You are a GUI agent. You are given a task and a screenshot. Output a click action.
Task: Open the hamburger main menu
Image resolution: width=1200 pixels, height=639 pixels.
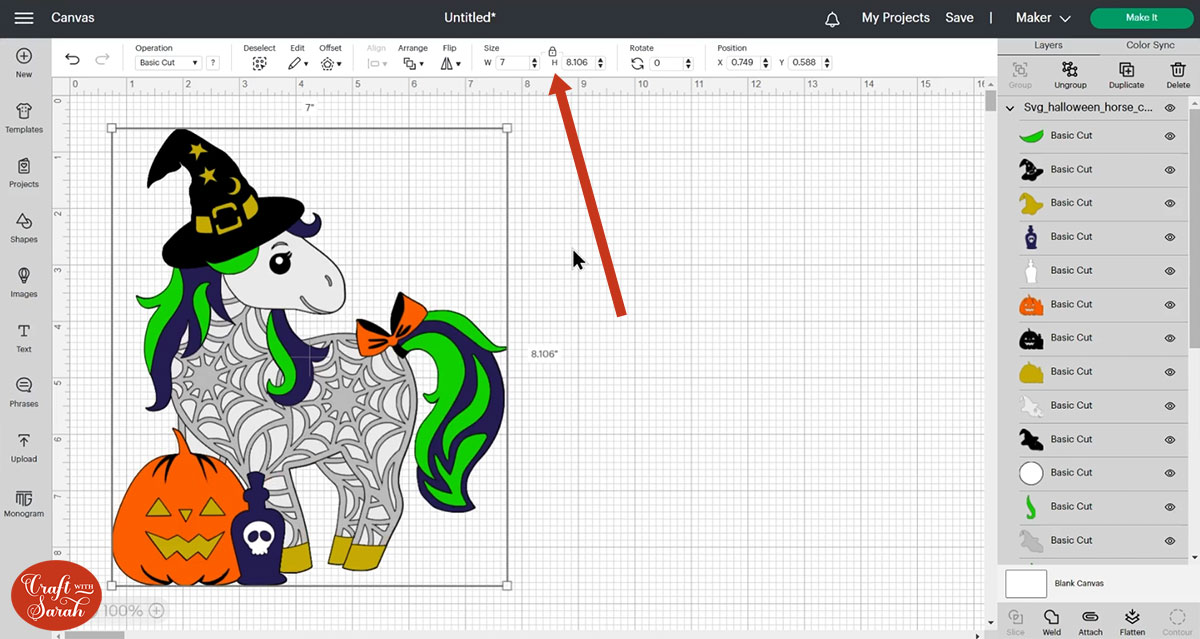24,18
